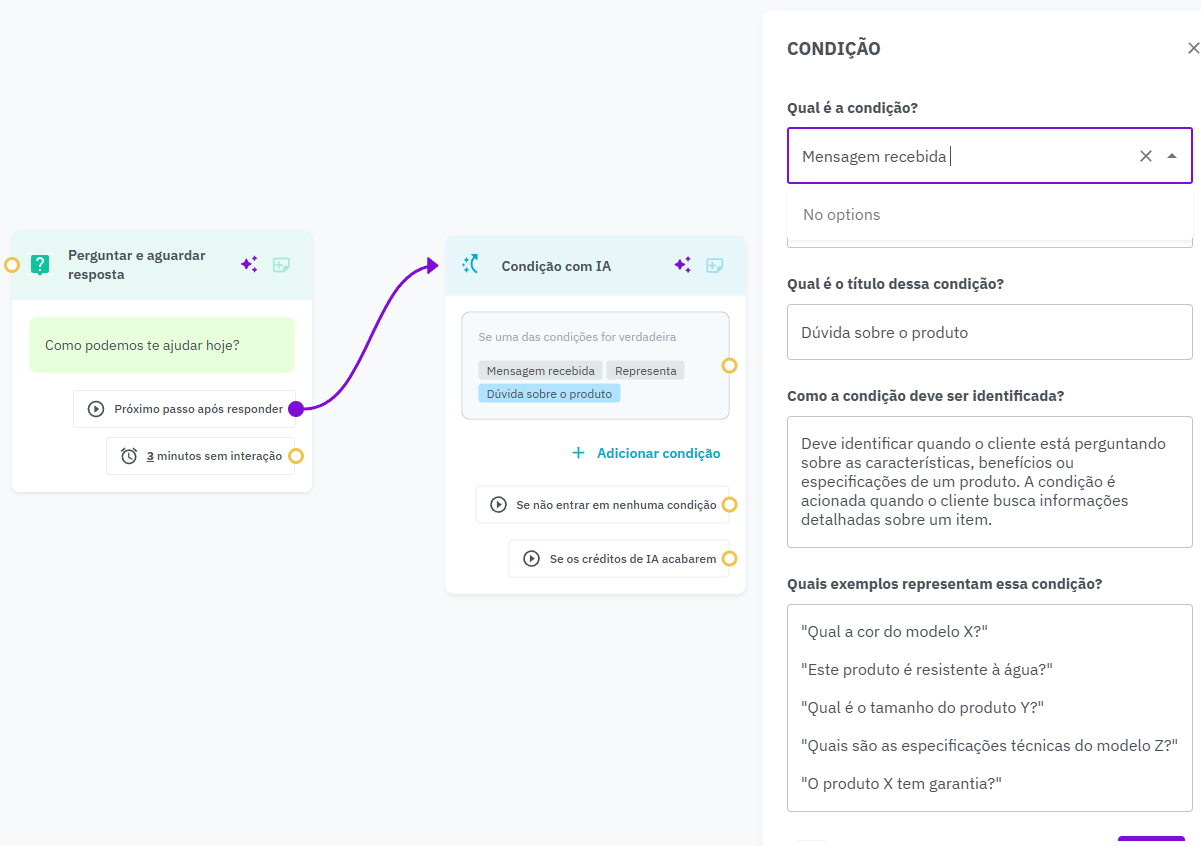Click 'Próximo passo após responder' step
This screenshot has width=1201, height=846.
point(185,409)
